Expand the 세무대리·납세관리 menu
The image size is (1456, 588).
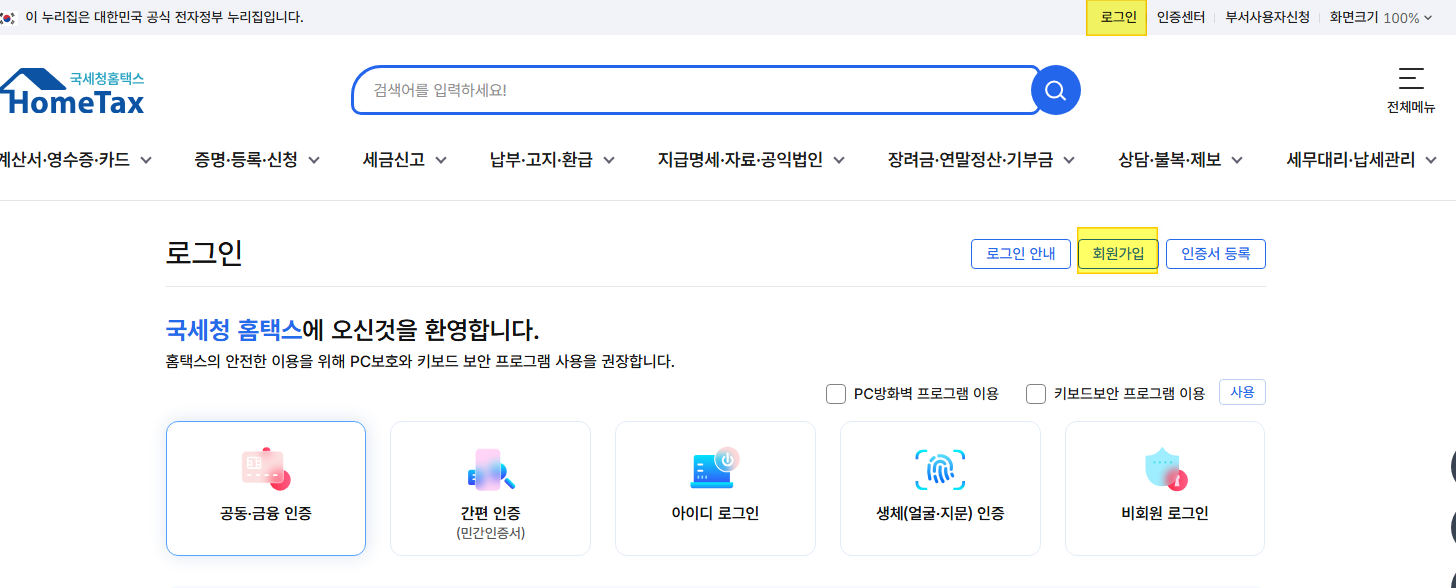(x=1362, y=159)
